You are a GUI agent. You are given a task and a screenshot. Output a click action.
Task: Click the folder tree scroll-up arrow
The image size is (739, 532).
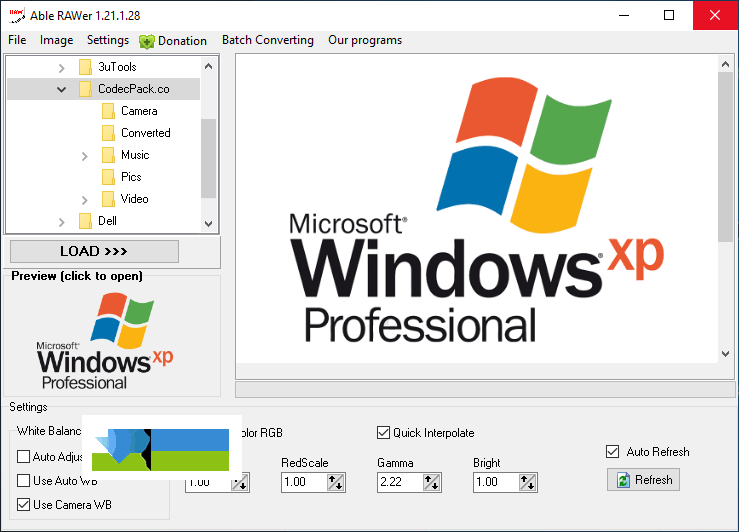[x=208, y=66]
